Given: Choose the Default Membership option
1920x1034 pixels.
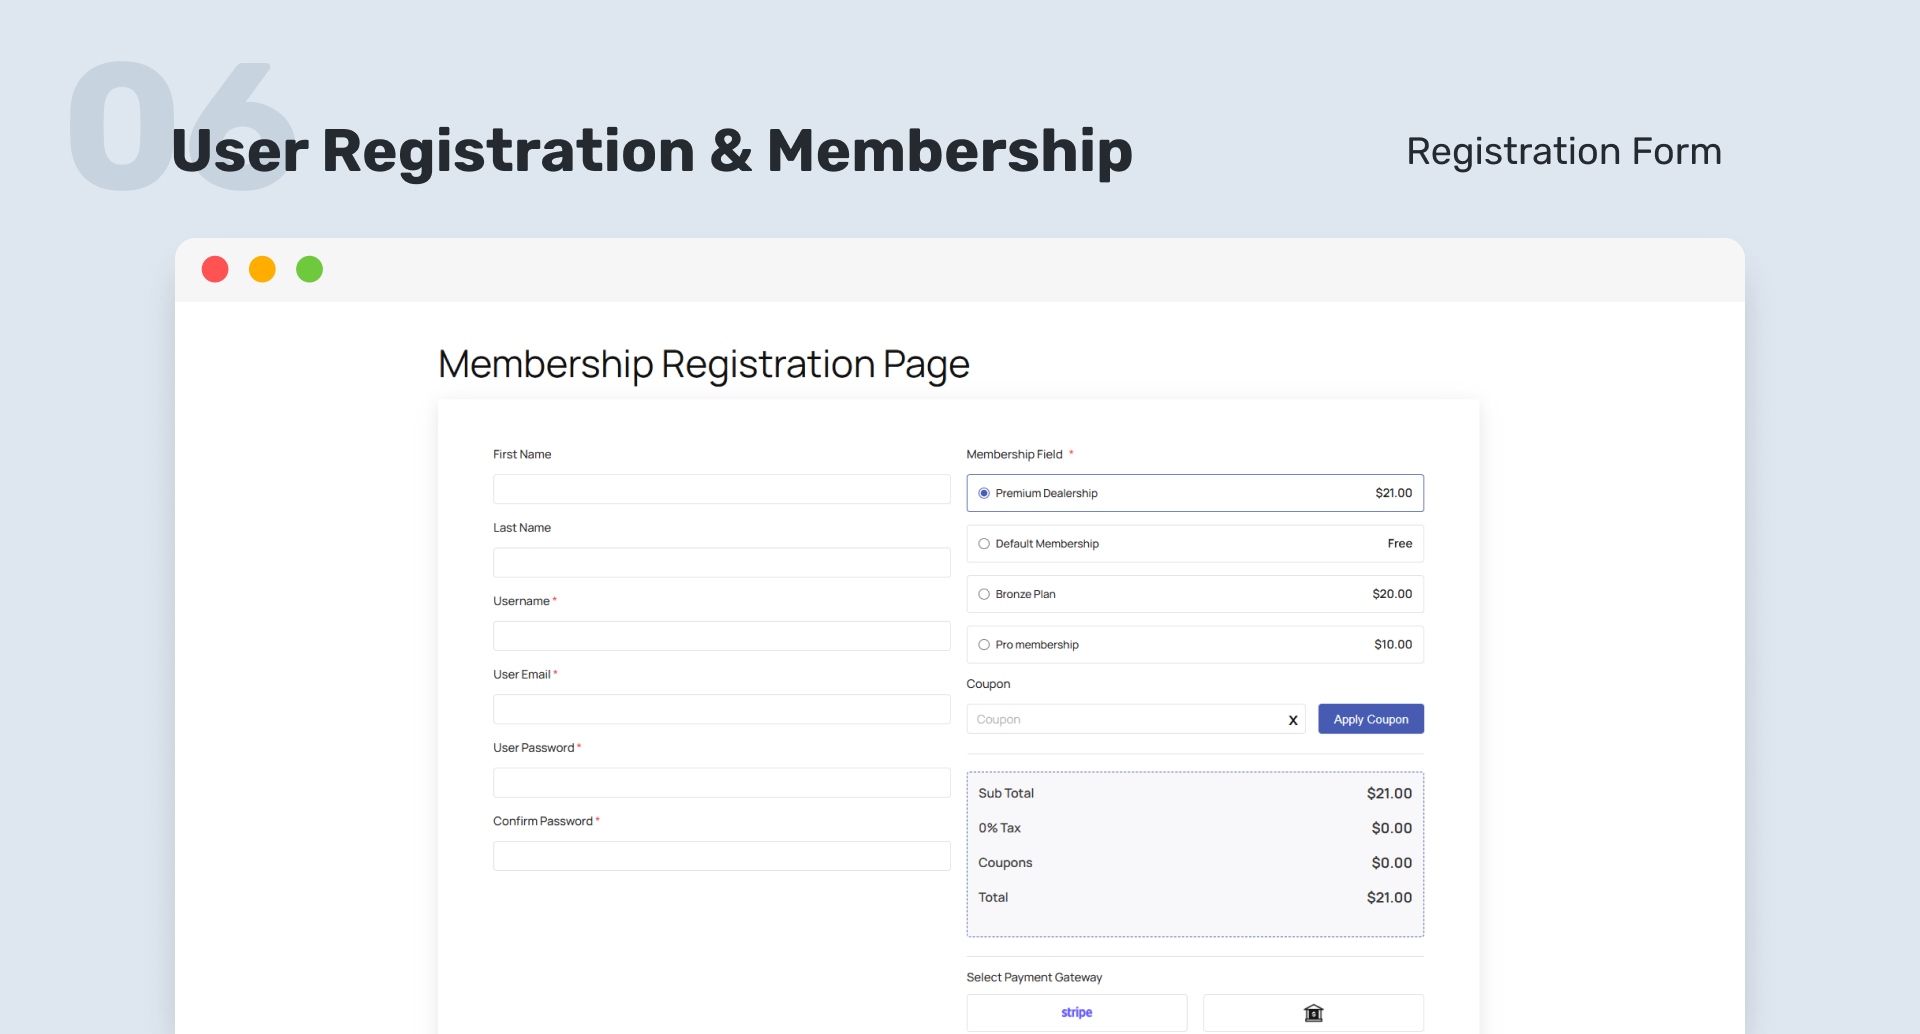Looking at the screenshot, I should pos(984,544).
